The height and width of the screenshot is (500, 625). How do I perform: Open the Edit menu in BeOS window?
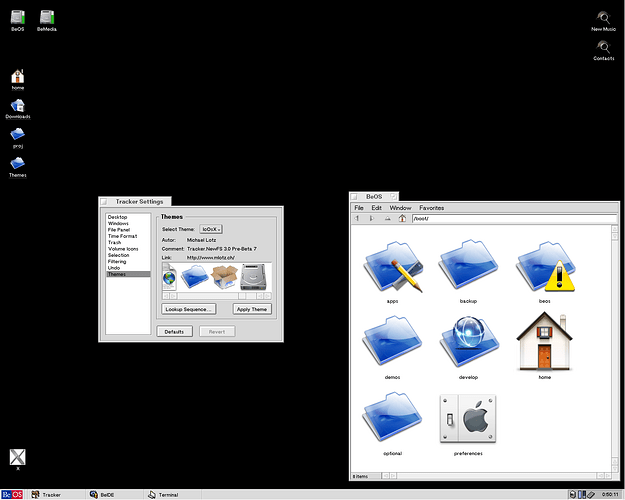point(376,208)
